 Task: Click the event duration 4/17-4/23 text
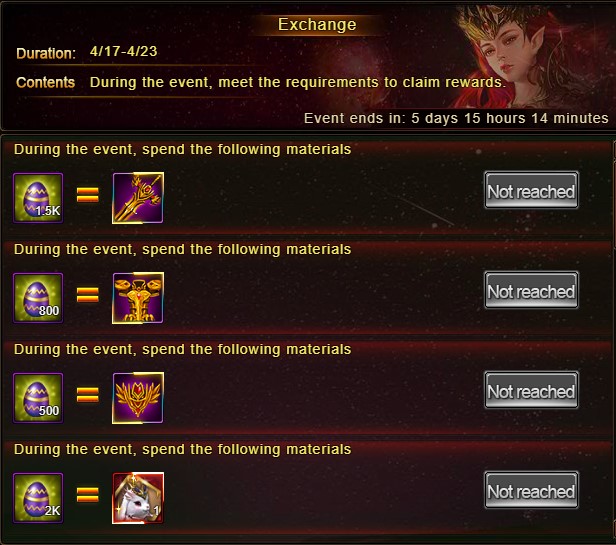(x=123, y=51)
